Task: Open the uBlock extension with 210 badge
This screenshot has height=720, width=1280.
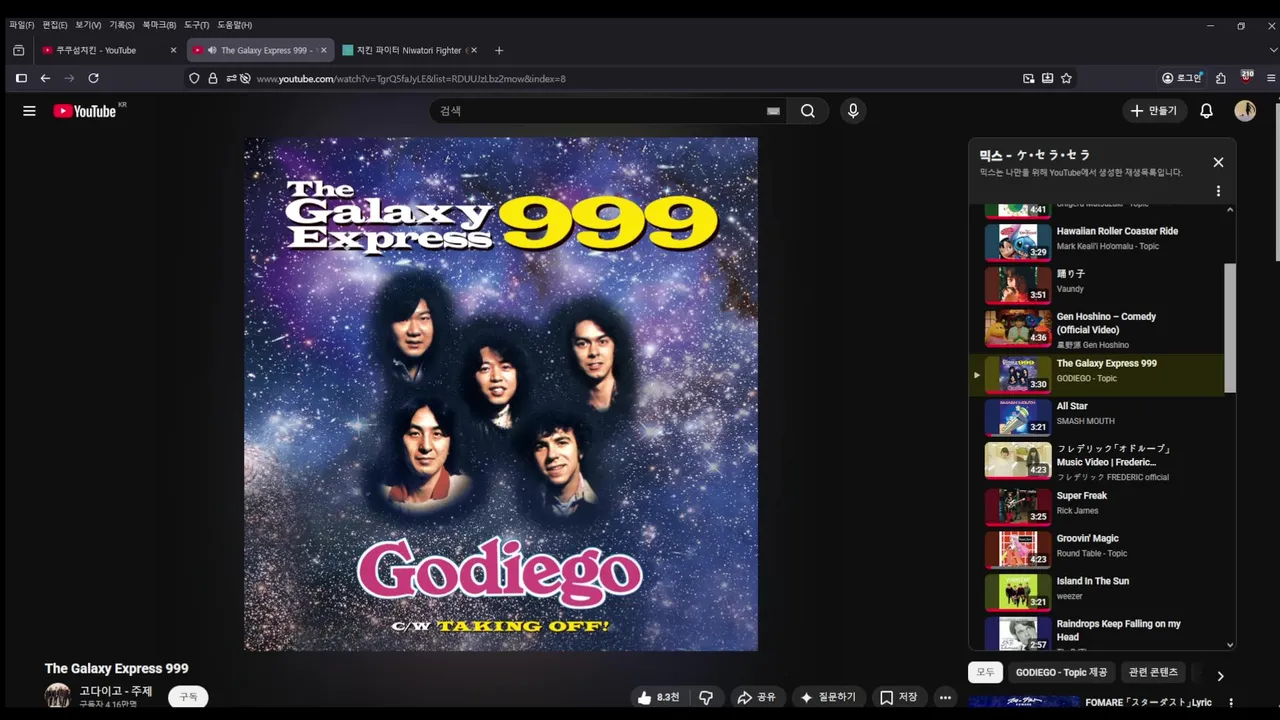Action: [1246, 77]
